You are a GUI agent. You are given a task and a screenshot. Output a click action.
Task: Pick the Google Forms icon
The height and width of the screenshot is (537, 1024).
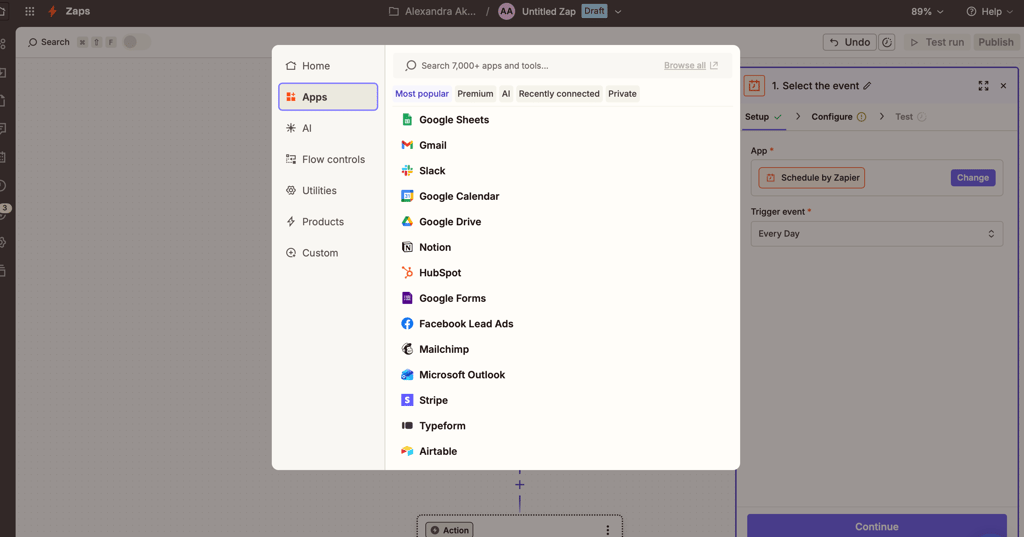point(407,298)
